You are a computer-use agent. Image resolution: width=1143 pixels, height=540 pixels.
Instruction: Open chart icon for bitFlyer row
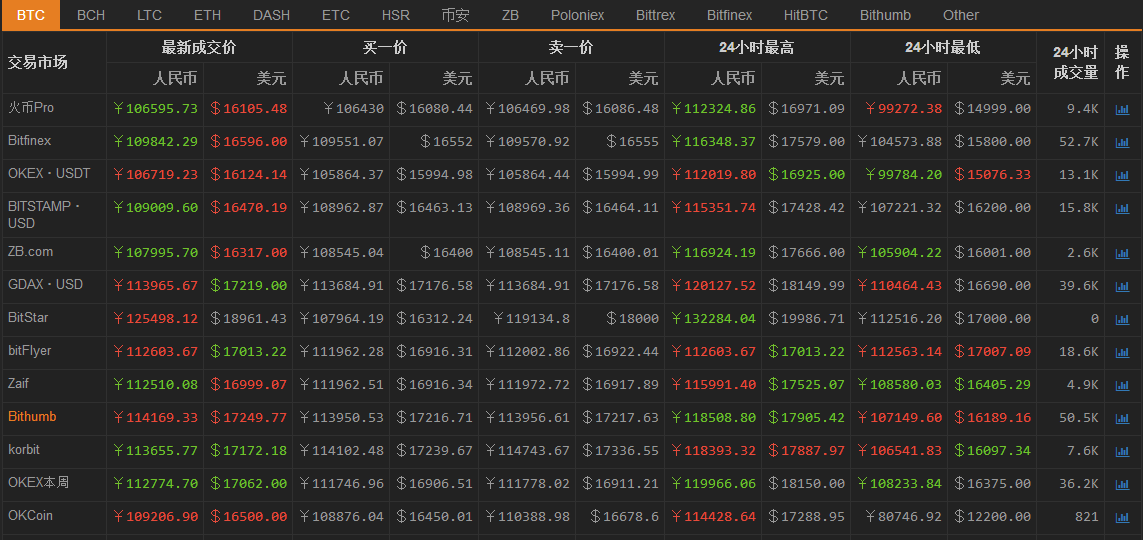1122,353
